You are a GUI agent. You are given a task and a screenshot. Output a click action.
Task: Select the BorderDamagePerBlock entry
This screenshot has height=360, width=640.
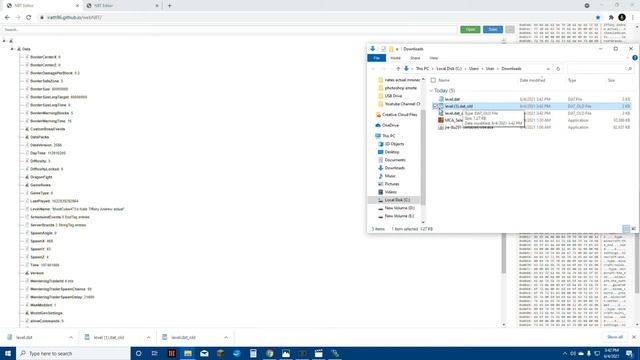pyautogui.click(x=54, y=73)
